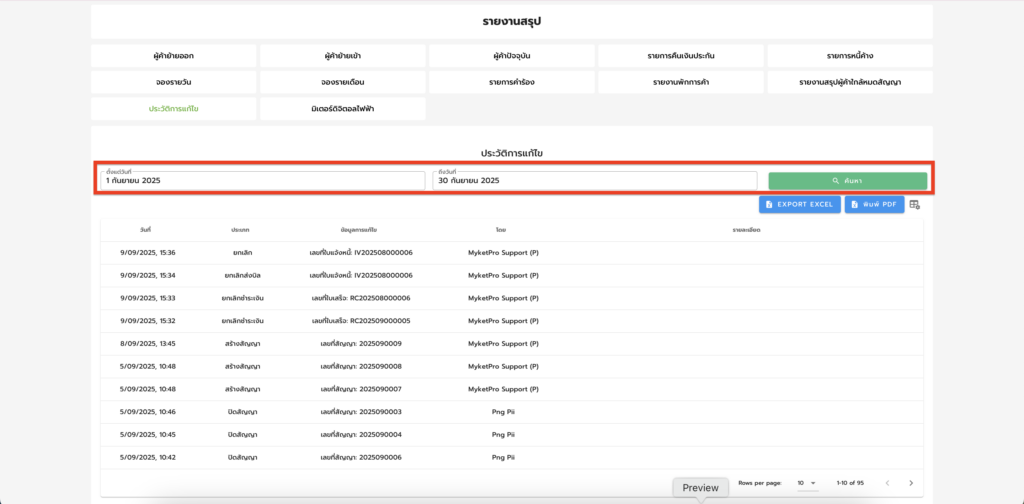Select the 9/09/2025, 15:36 date cell

[x=148, y=253]
